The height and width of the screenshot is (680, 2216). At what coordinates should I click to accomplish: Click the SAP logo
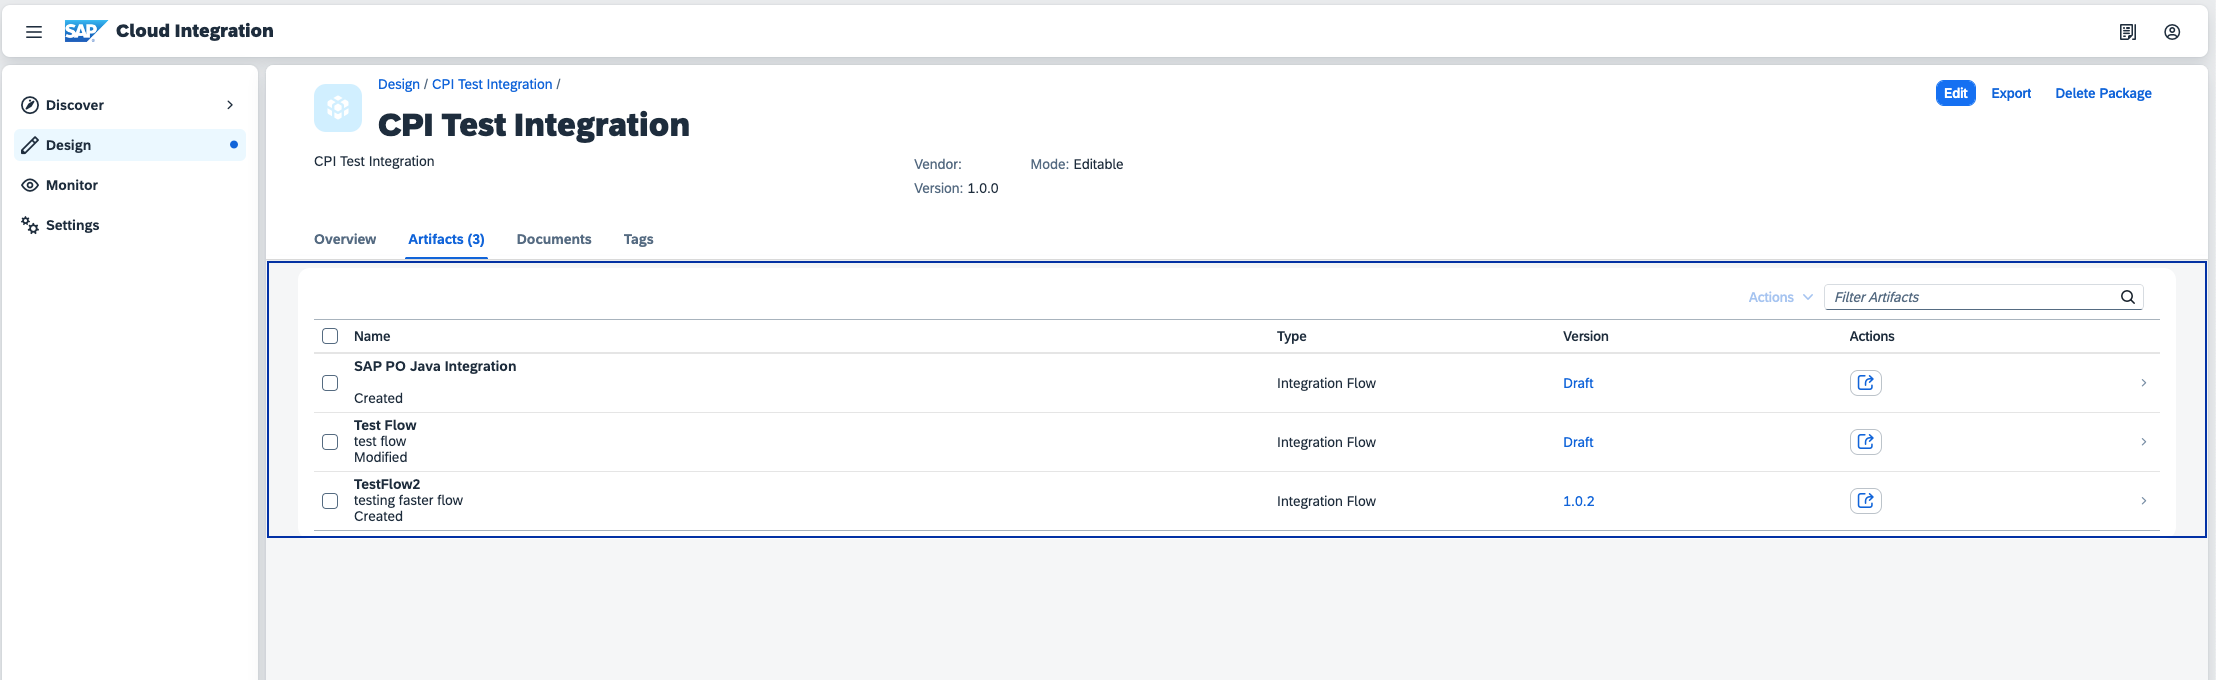[x=85, y=31]
